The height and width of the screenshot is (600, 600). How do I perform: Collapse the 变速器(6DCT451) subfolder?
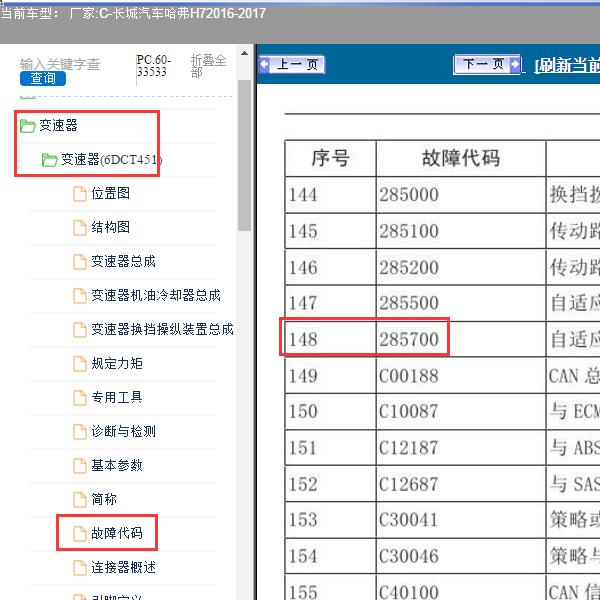pyautogui.click(x=111, y=159)
